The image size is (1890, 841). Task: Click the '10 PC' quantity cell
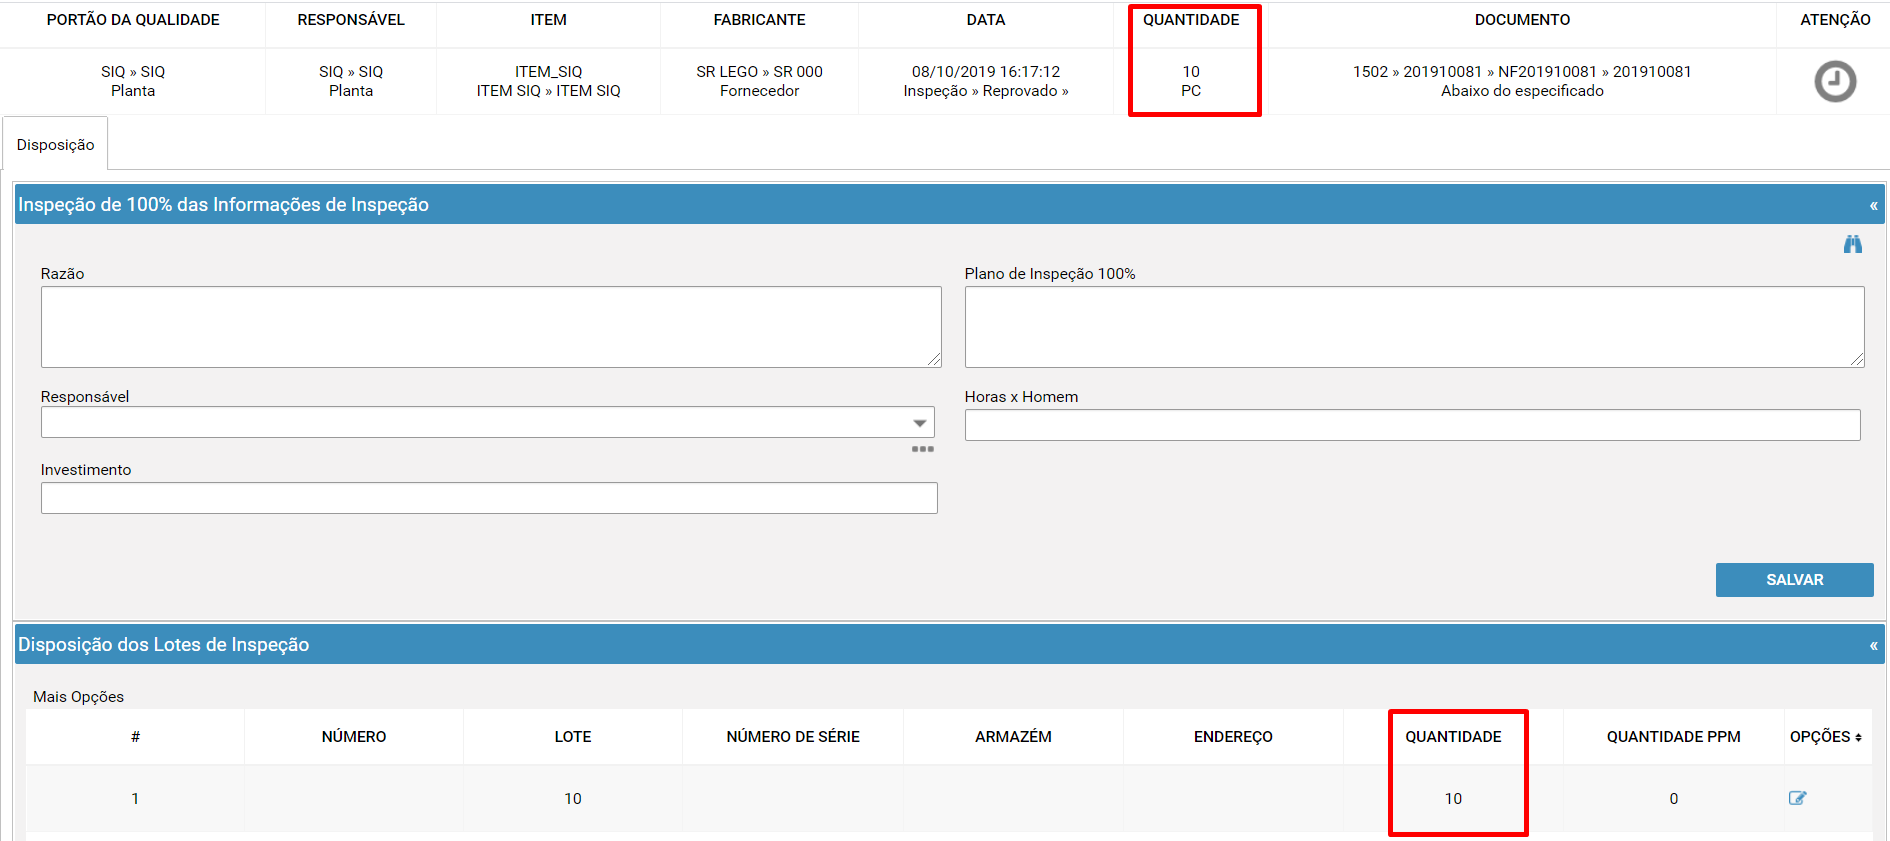click(x=1191, y=81)
